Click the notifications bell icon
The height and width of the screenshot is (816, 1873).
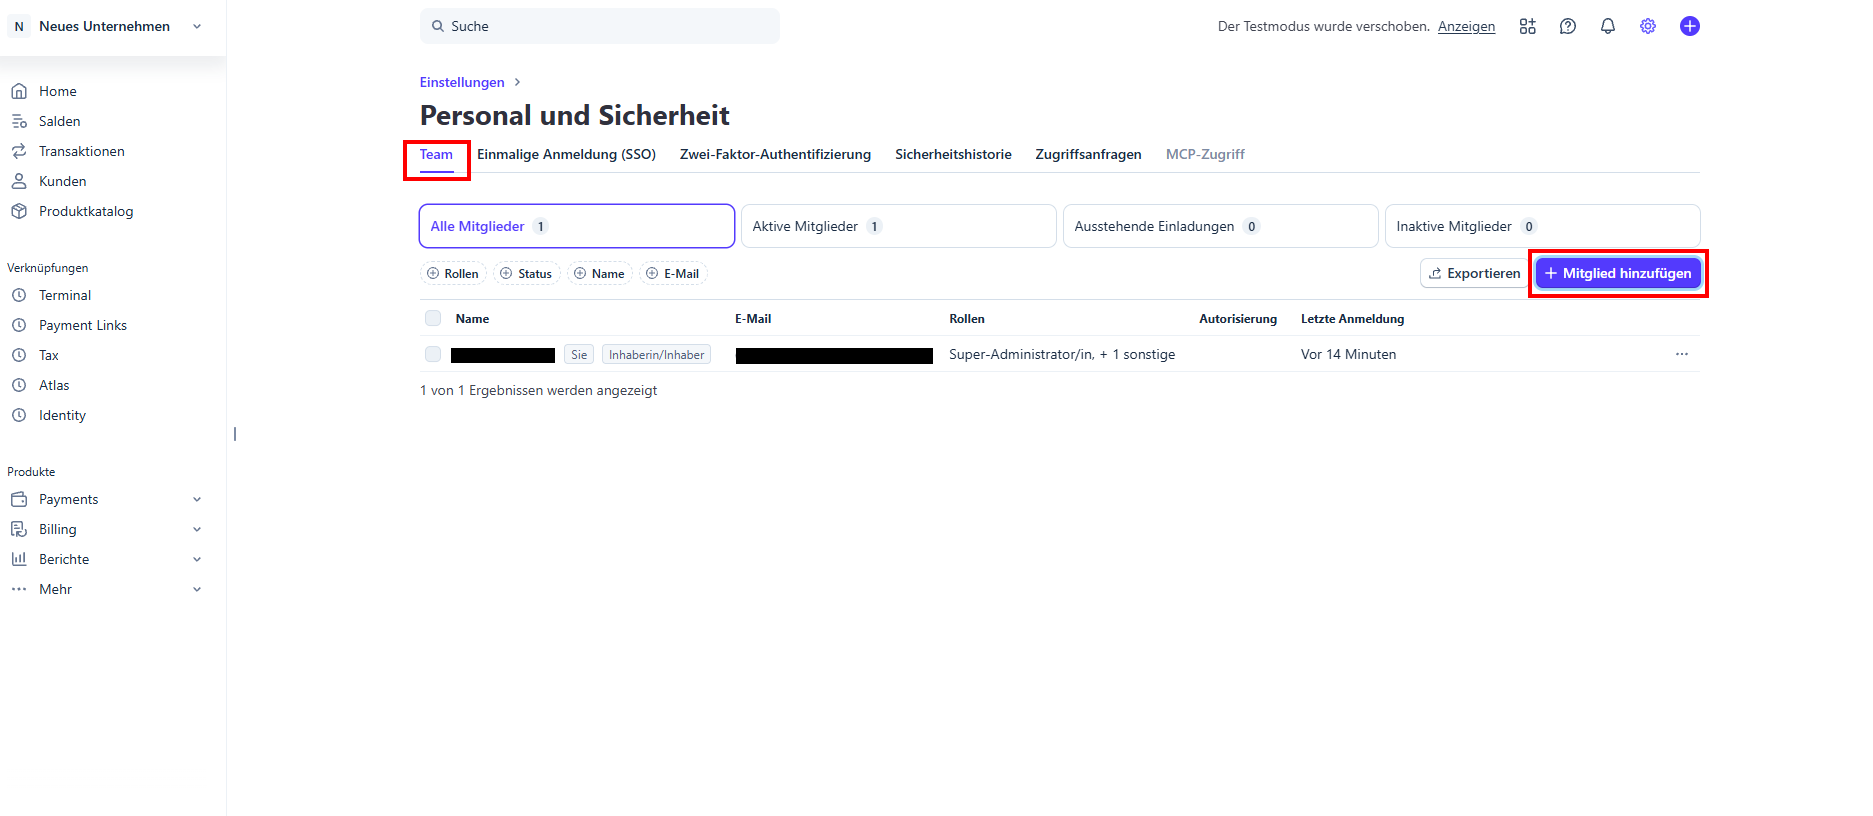[1607, 27]
